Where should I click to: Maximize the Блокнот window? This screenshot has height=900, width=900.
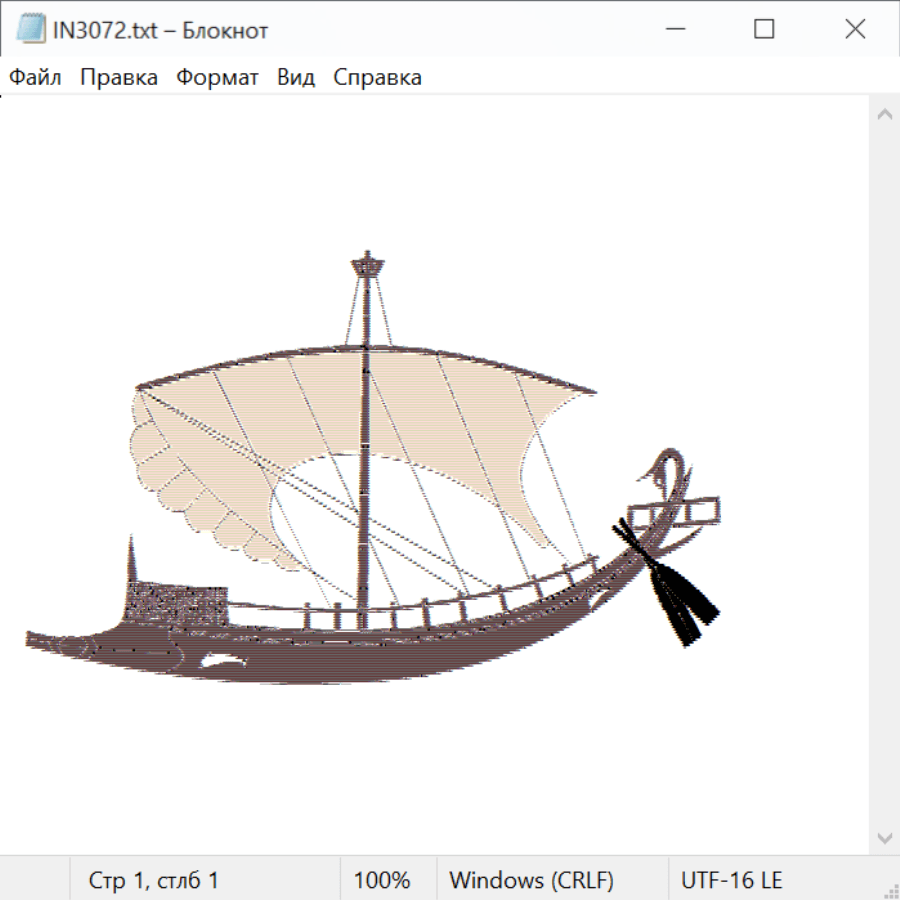tap(764, 30)
